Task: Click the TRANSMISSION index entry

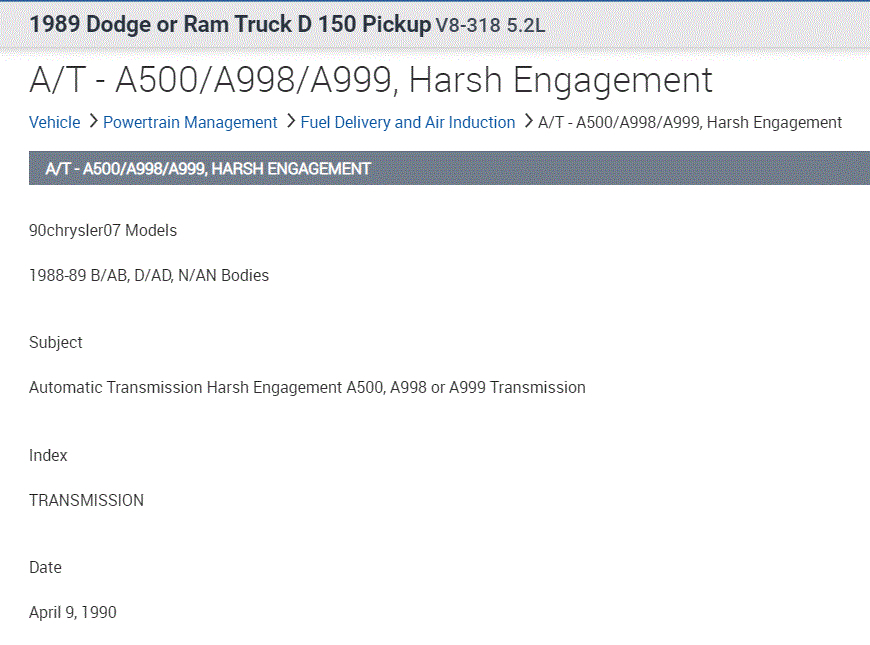Action: tap(86, 500)
